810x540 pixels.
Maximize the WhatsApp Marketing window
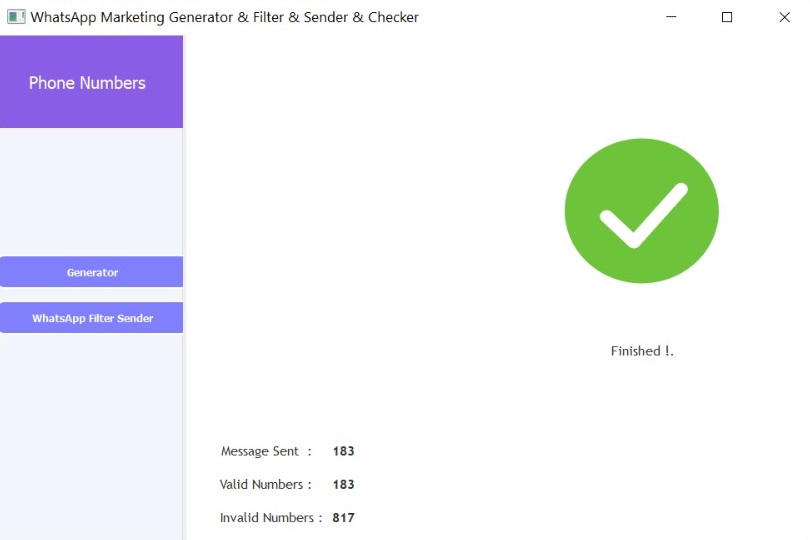point(727,17)
